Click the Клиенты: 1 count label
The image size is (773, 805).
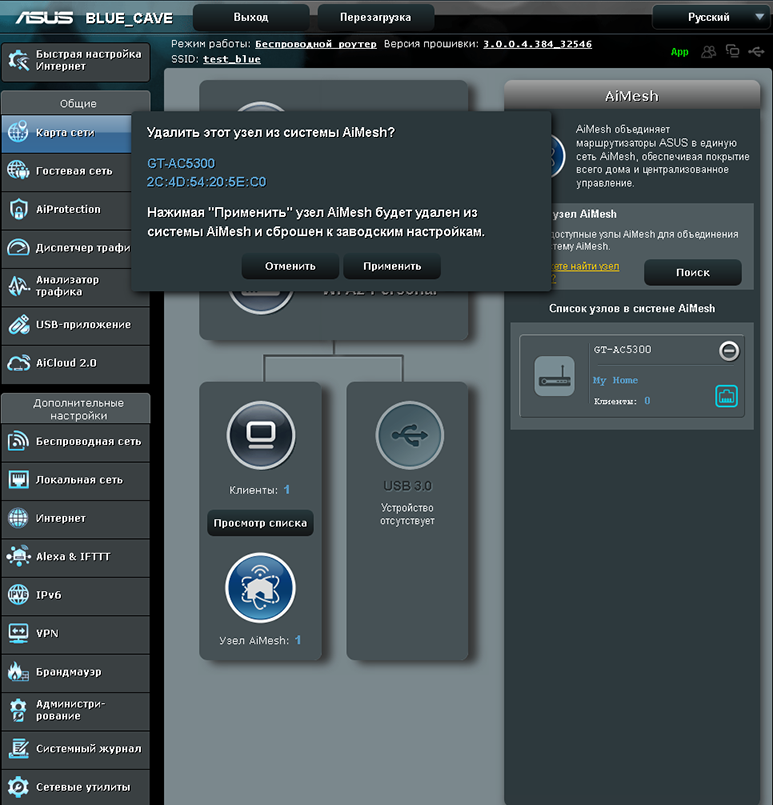259,490
